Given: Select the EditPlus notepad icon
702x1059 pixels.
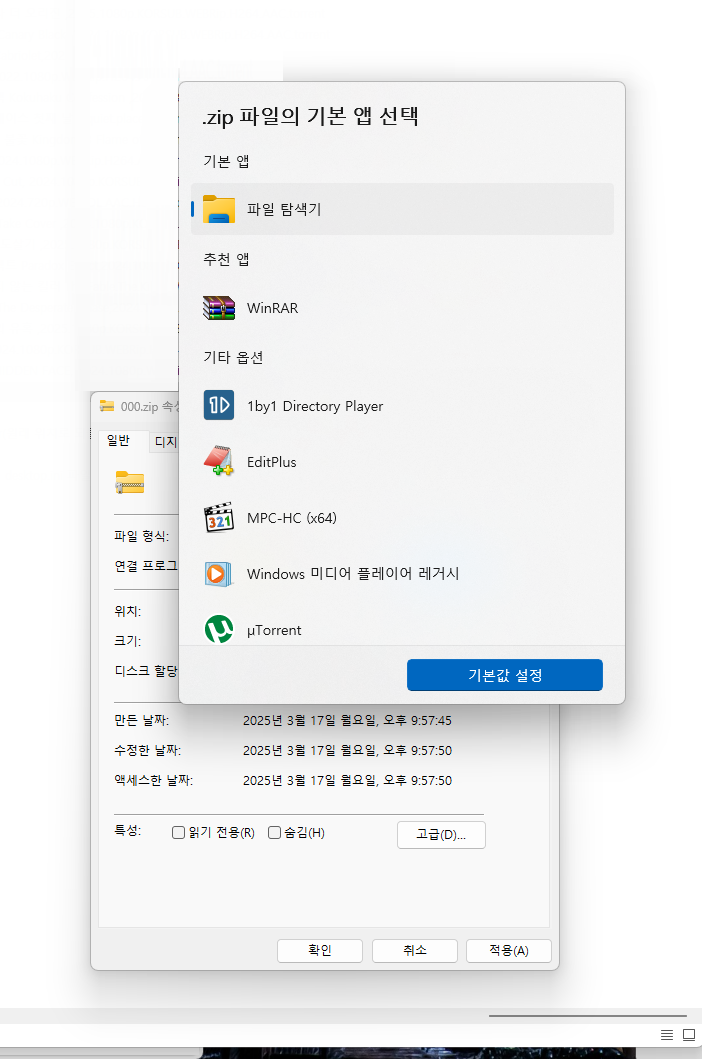Looking at the screenshot, I should [x=219, y=461].
